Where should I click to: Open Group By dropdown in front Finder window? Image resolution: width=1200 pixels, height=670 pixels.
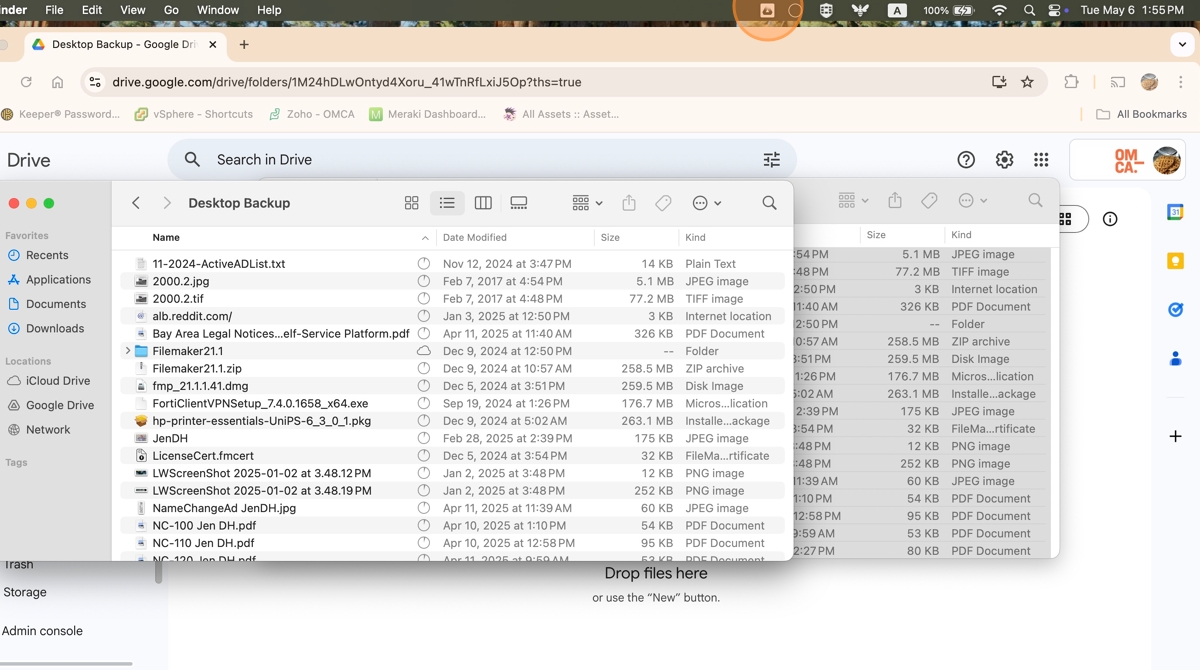587,203
